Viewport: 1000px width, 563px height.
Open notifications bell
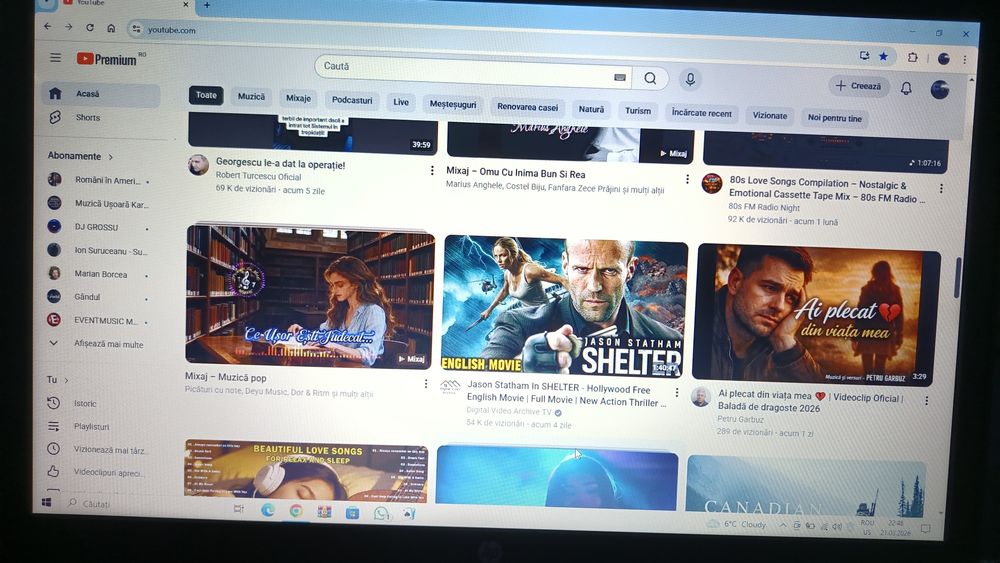click(x=906, y=88)
